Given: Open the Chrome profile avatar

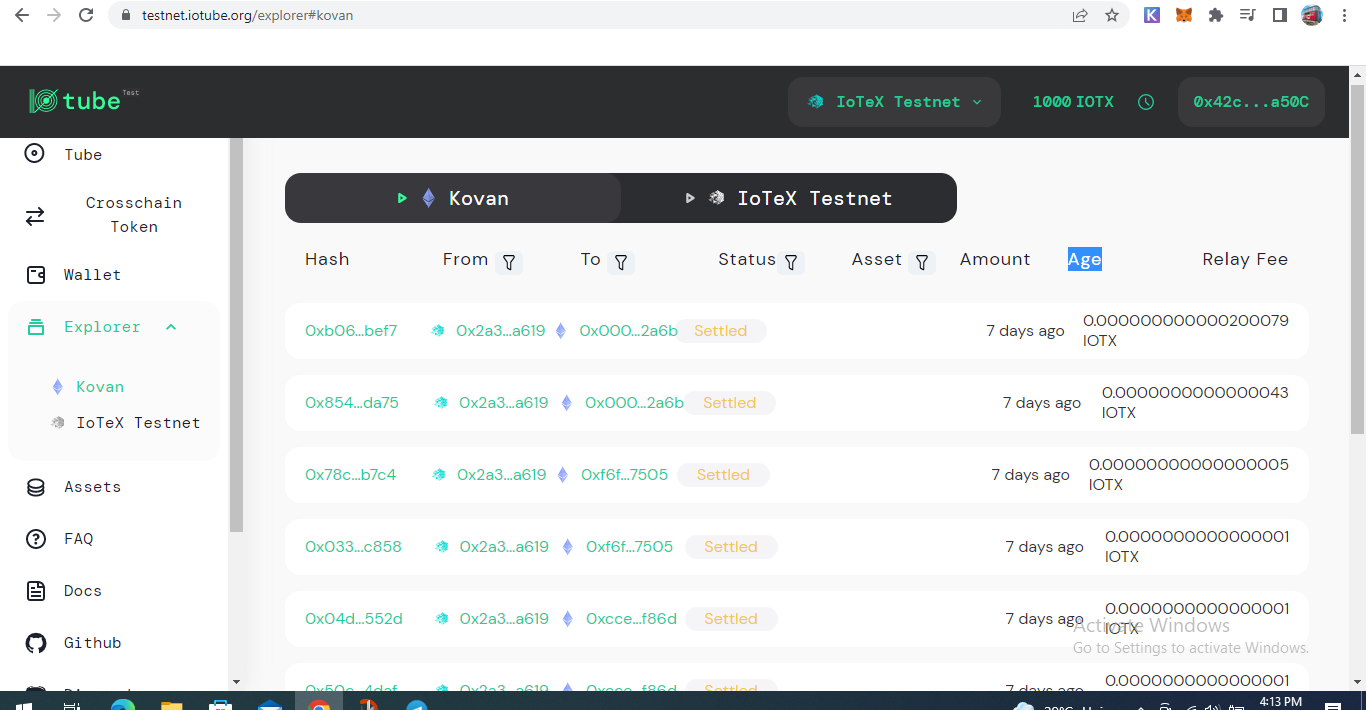Looking at the screenshot, I should [x=1312, y=15].
